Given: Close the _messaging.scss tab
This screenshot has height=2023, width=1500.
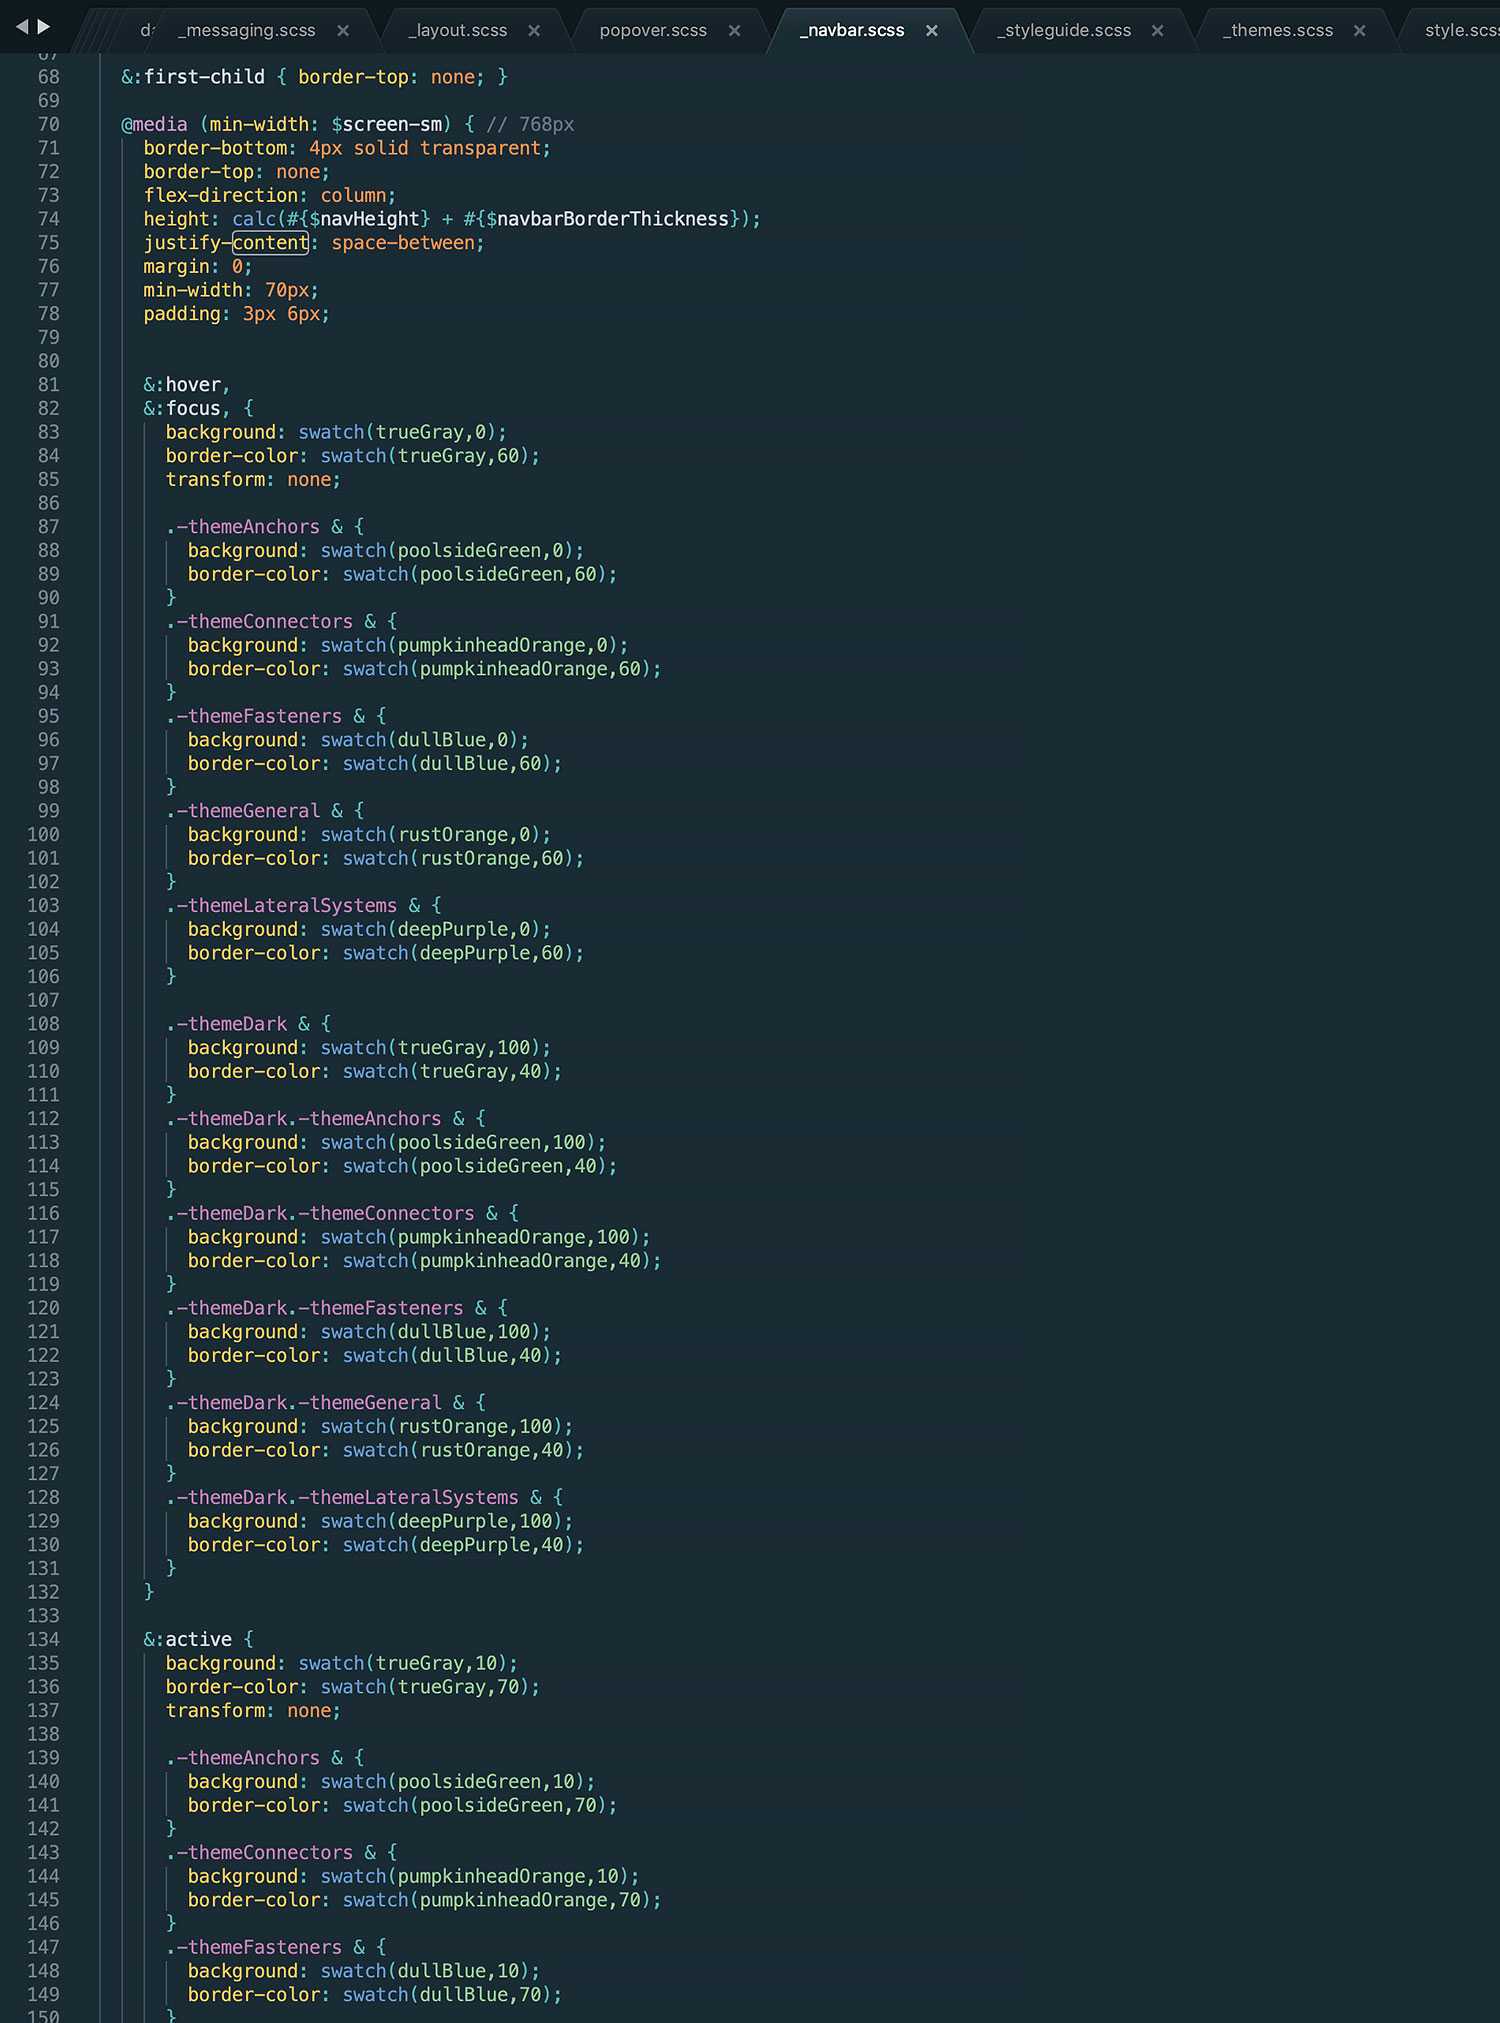Looking at the screenshot, I should click(x=343, y=31).
